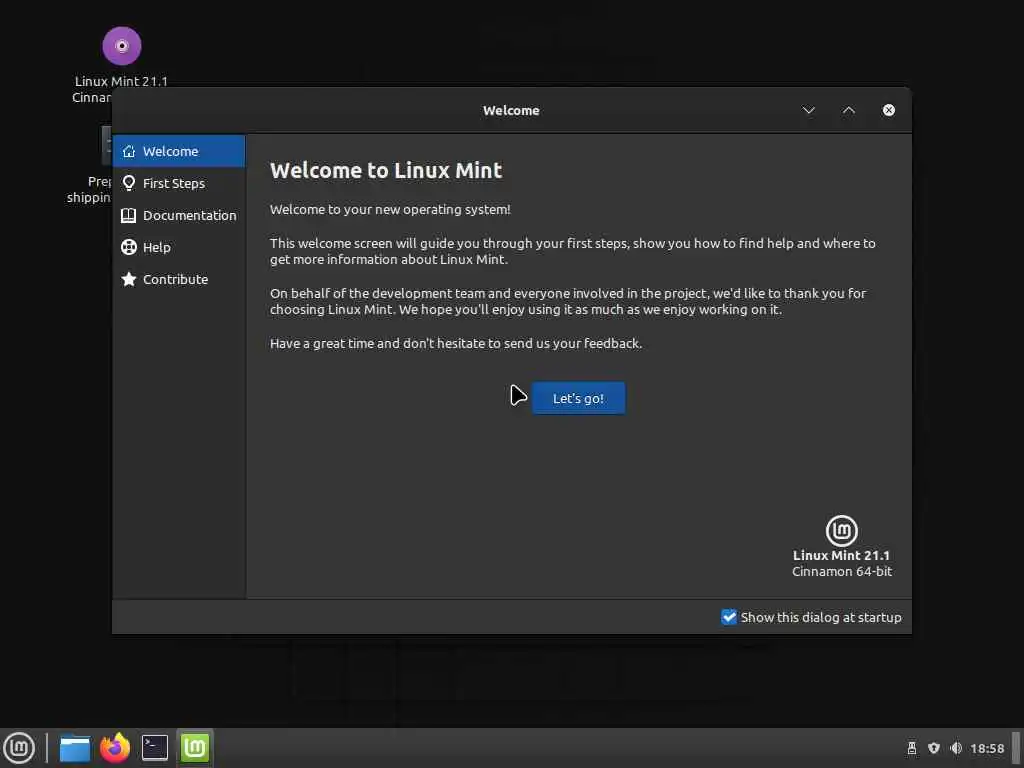
Task: Uncheck Show this dialog at startup
Action: point(729,616)
